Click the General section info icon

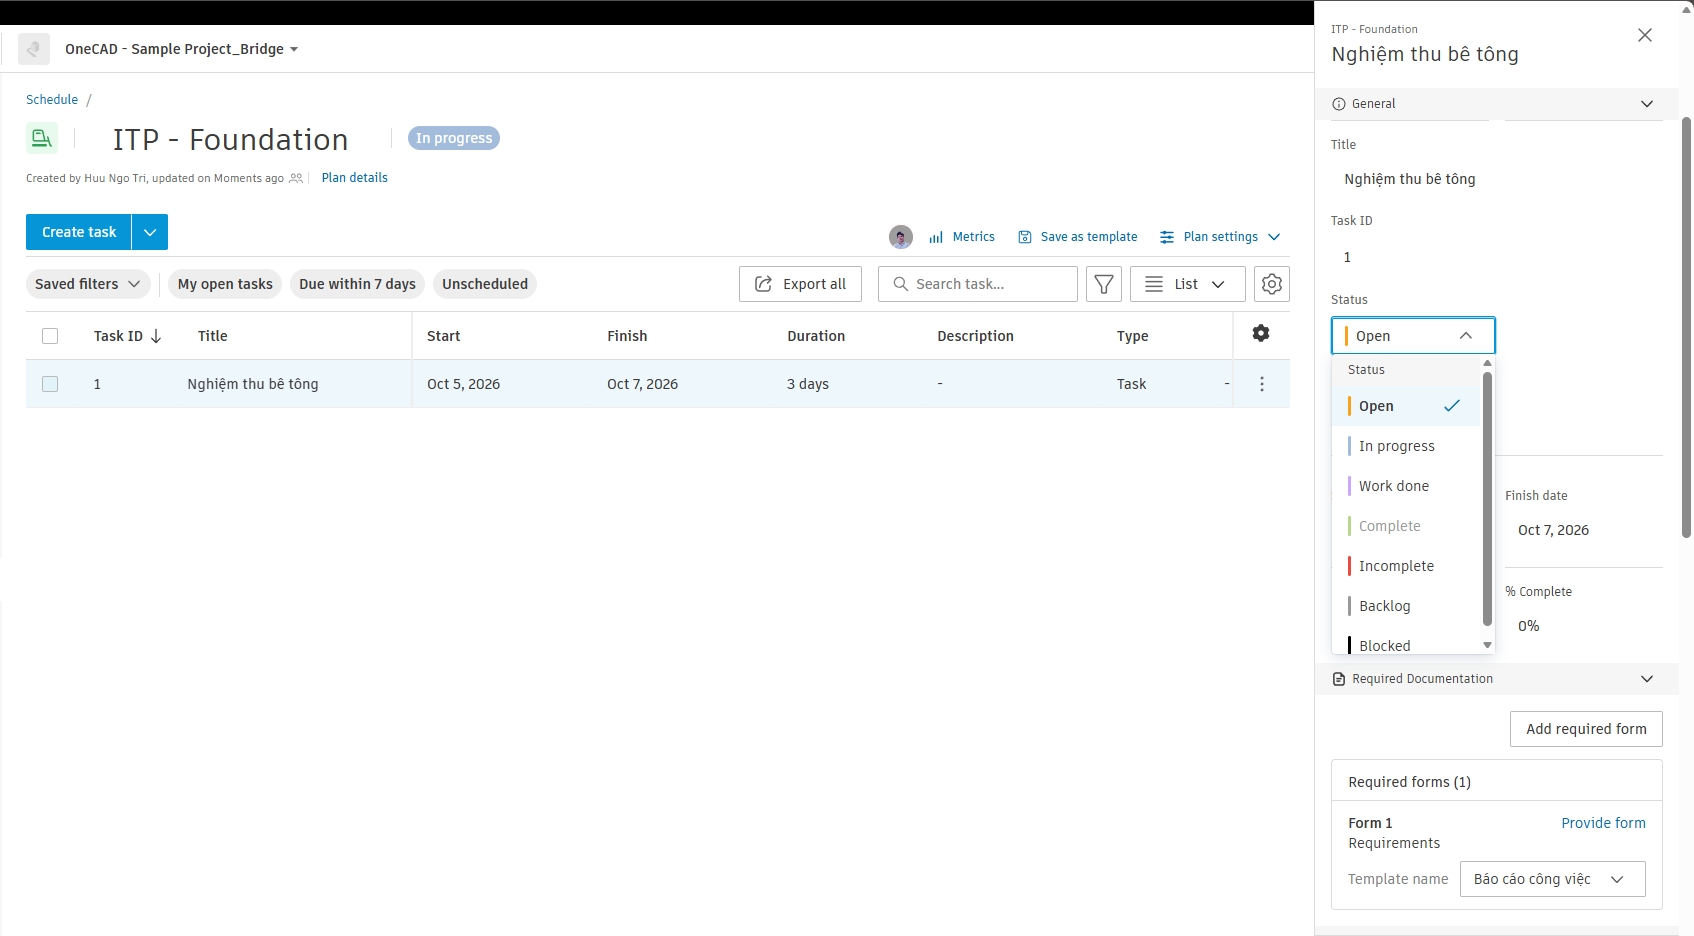1339,104
